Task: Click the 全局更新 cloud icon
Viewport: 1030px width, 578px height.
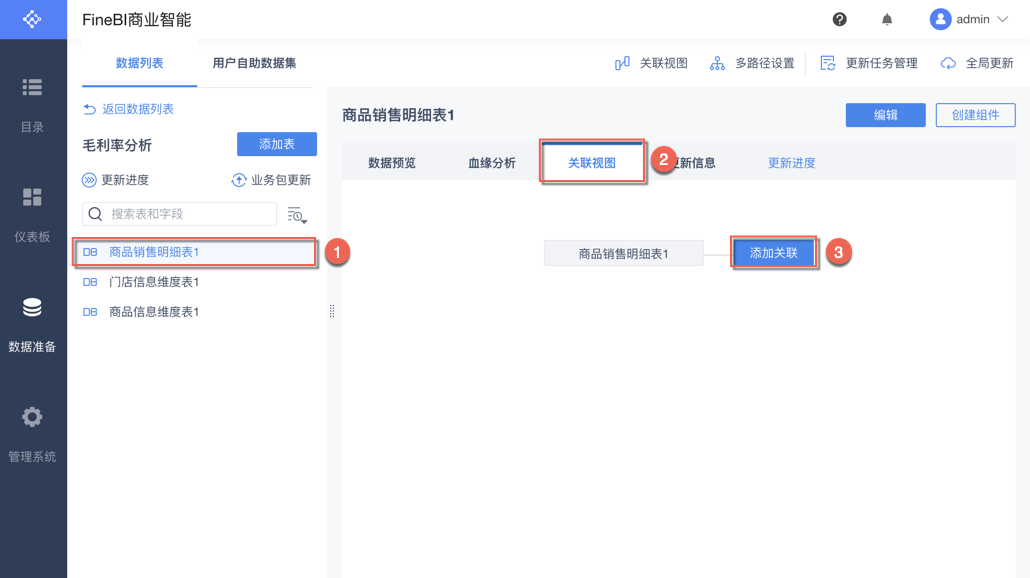Action: coord(948,63)
